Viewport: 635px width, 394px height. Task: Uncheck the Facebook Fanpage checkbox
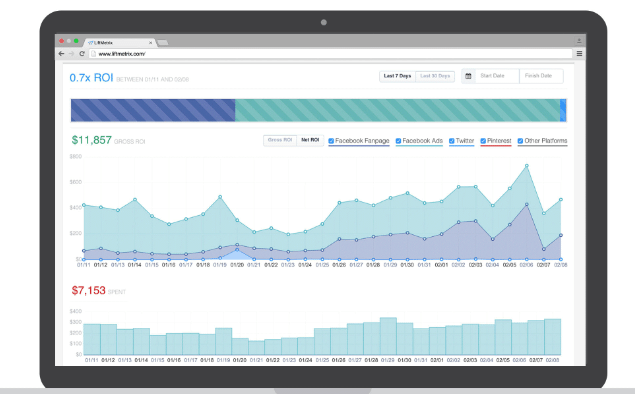(331, 141)
